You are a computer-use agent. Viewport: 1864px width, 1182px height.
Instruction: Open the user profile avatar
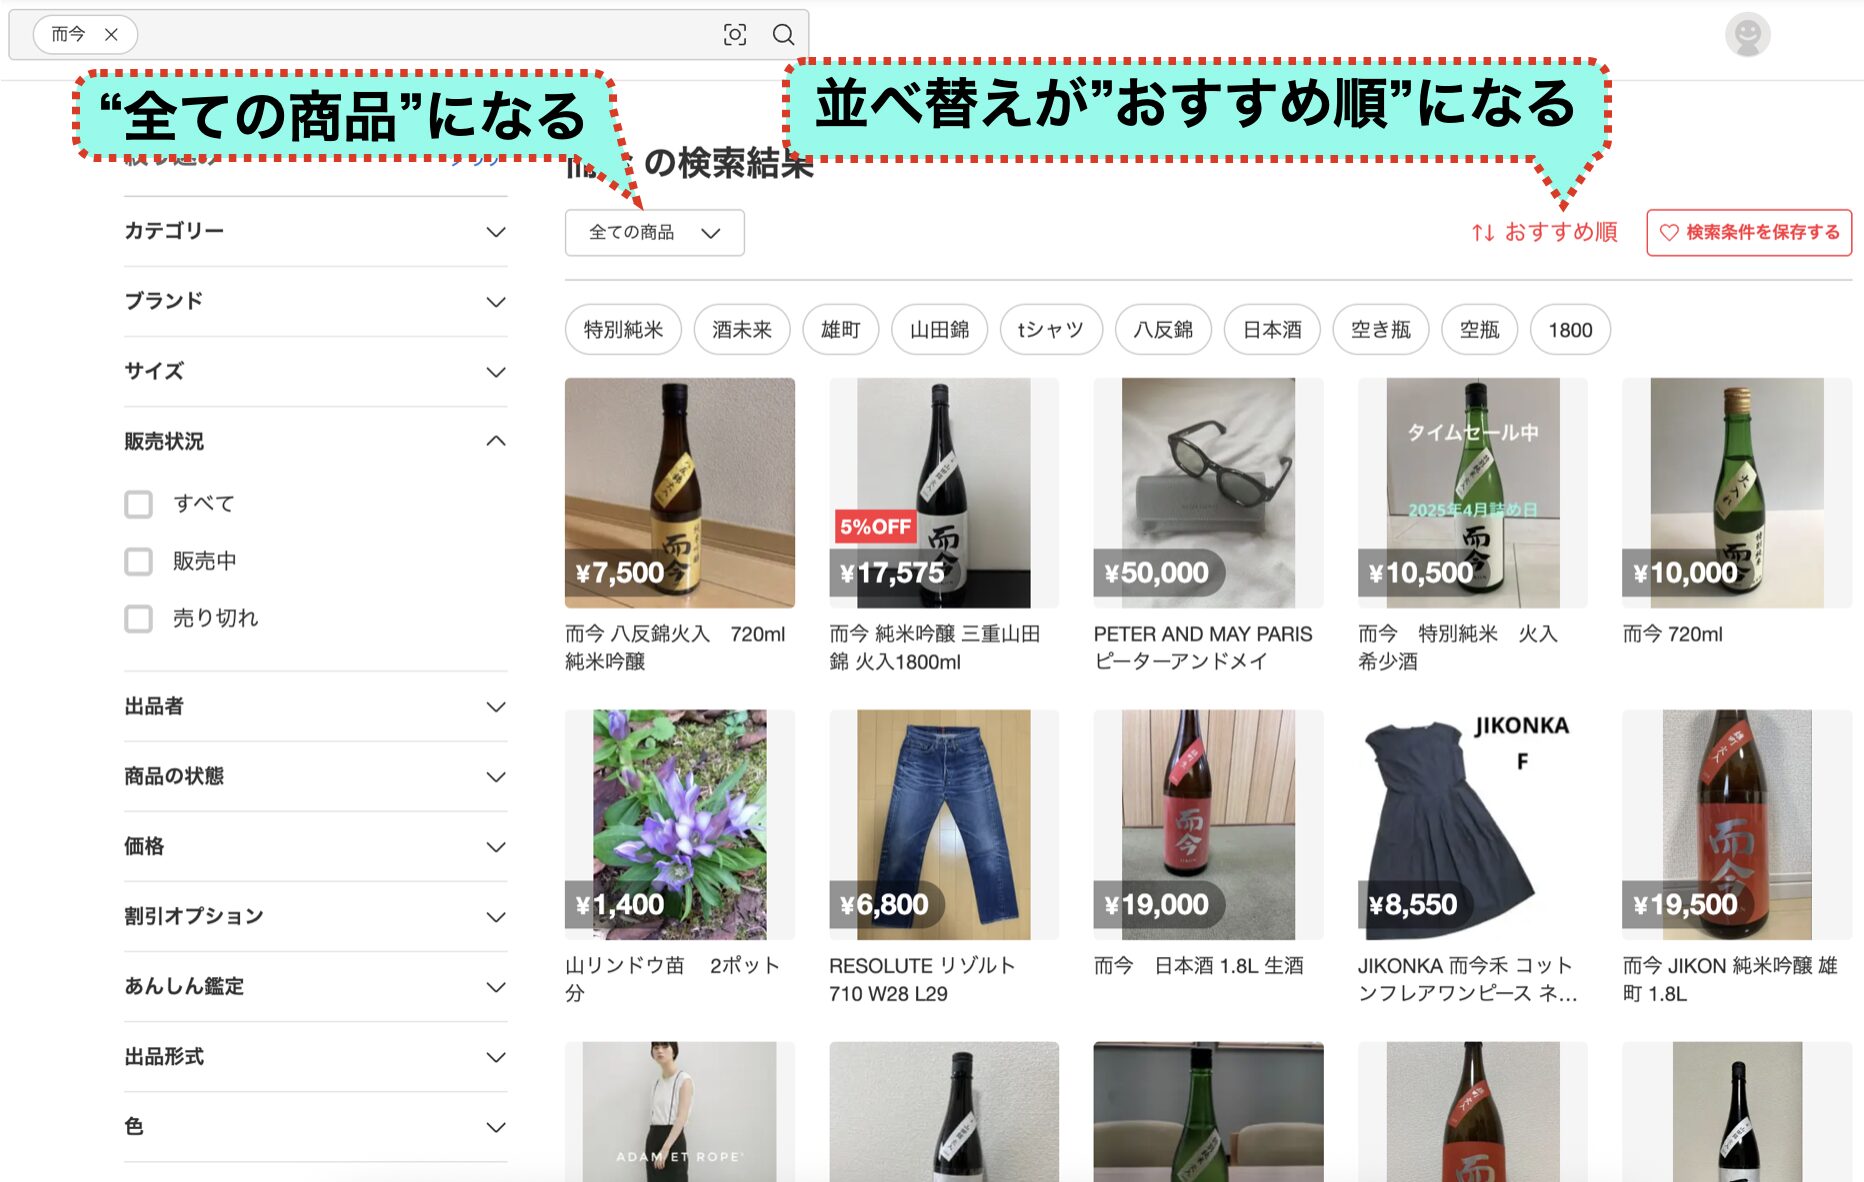click(1747, 35)
